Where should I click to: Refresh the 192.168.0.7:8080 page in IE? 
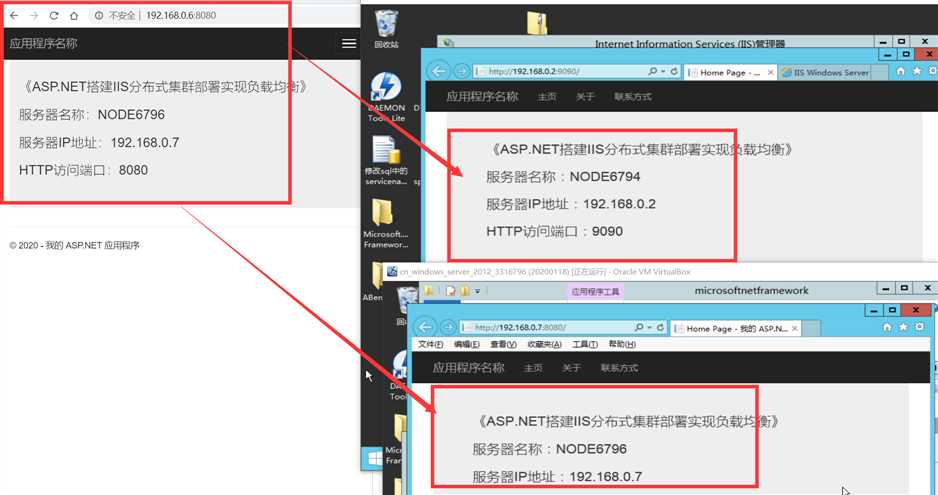tap(660, 327)
